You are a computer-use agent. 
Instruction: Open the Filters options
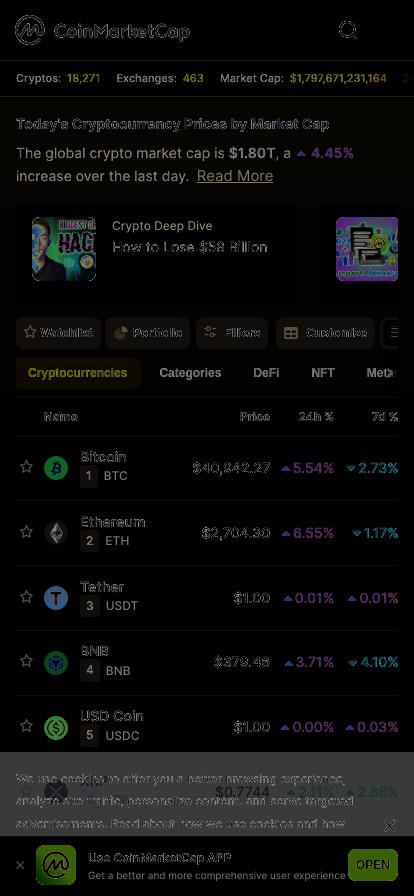232,333
